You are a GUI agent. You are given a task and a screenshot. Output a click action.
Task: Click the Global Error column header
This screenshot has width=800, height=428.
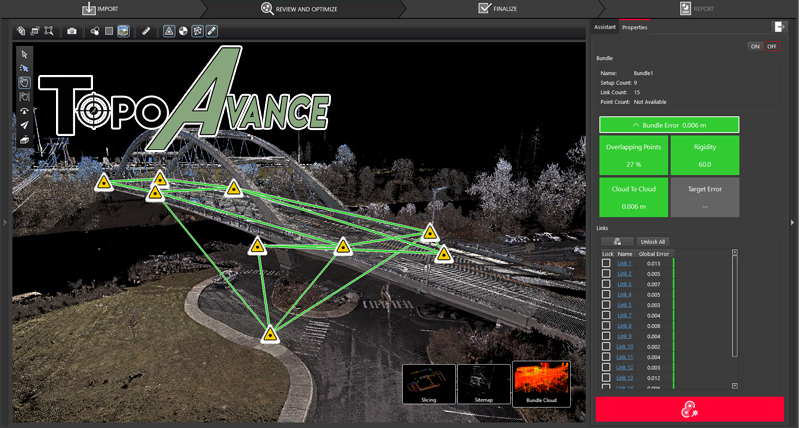pos(654,254)
